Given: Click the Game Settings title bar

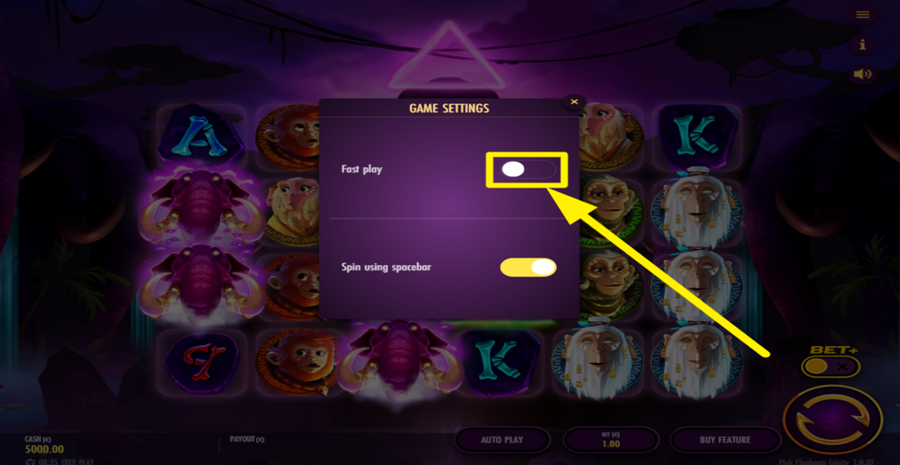Looking at the screenshot, I should point(449,108).
